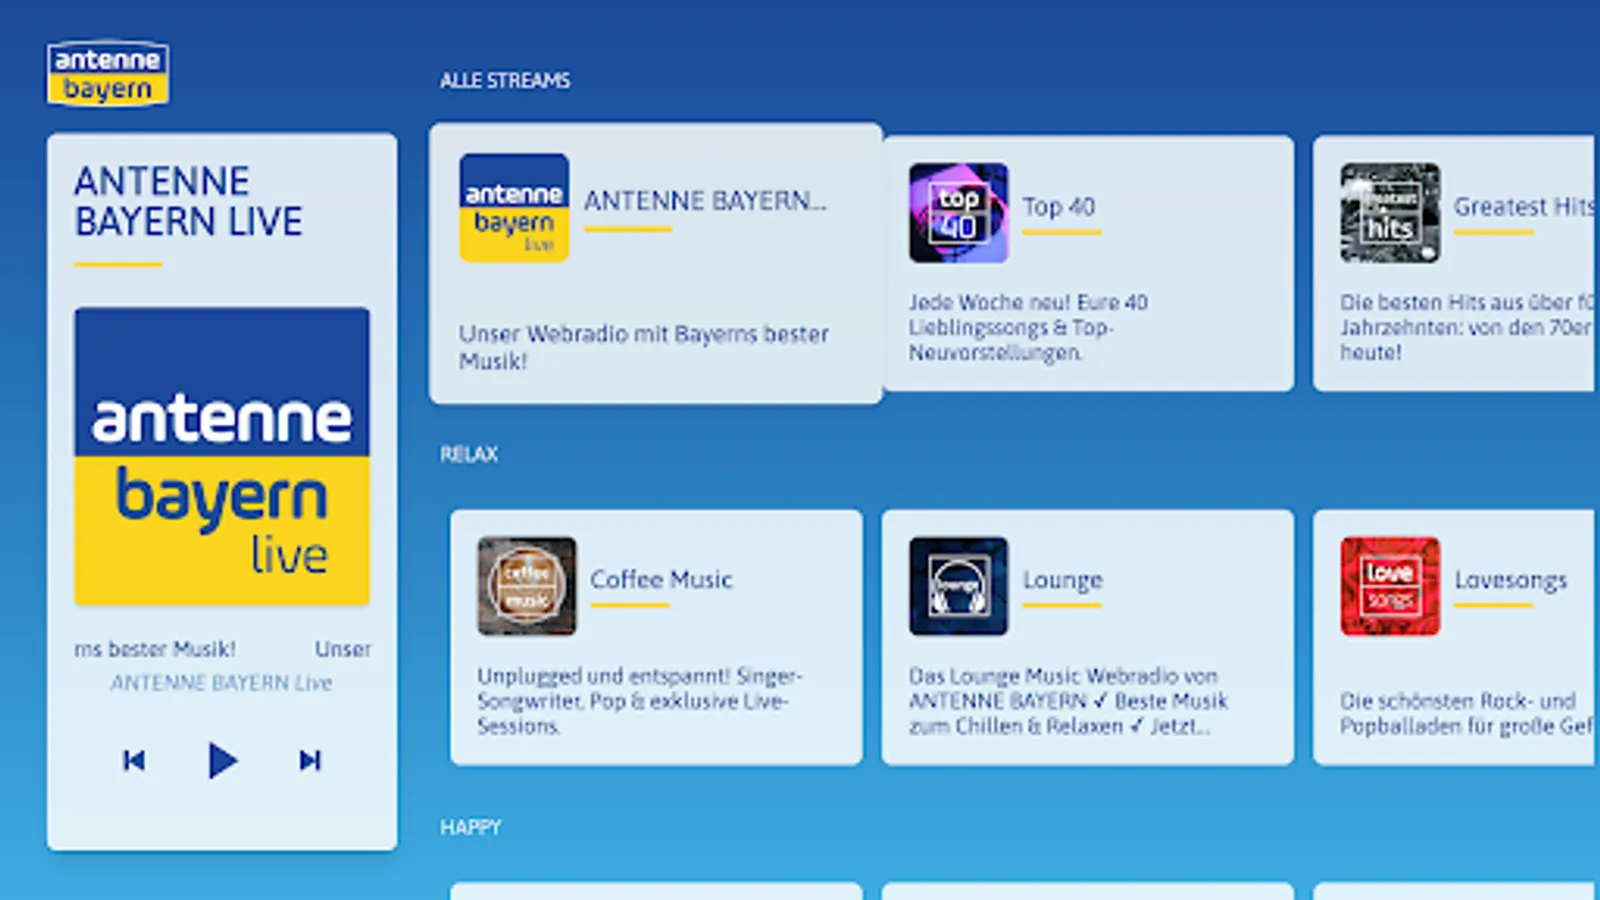
Task: Skip to the next station
Action: click(310, 760)
